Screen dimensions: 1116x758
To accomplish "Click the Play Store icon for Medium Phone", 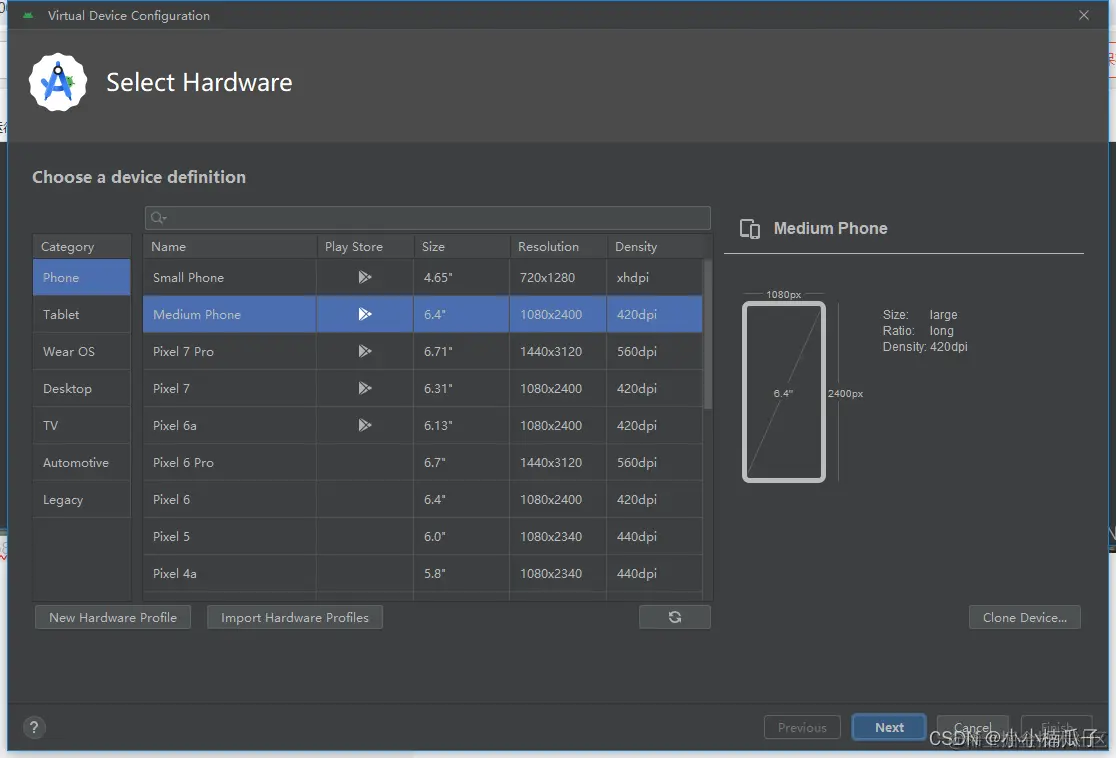I will tap(364, 314).
